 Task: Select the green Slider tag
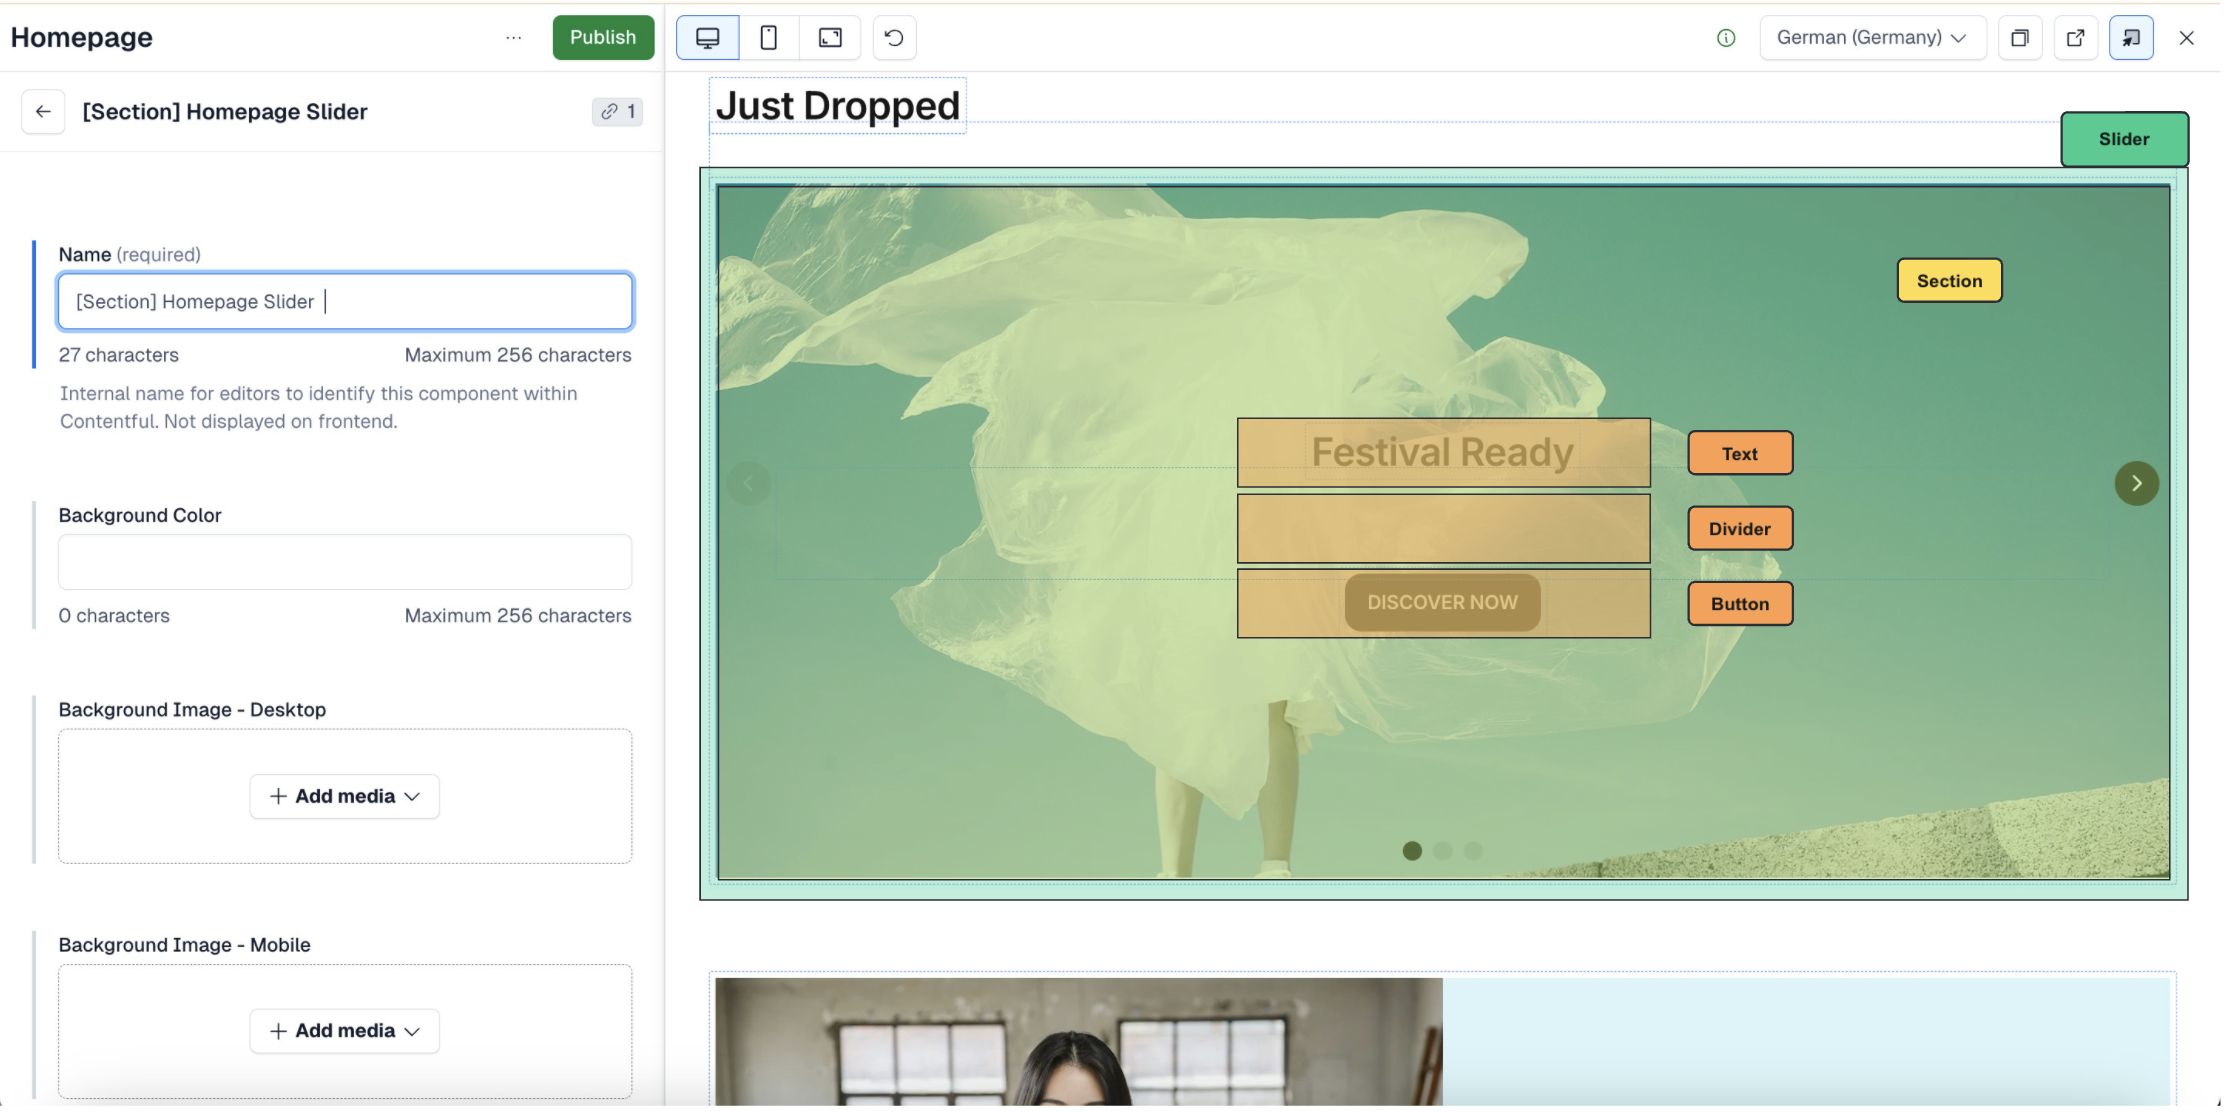coord(2124,139)
